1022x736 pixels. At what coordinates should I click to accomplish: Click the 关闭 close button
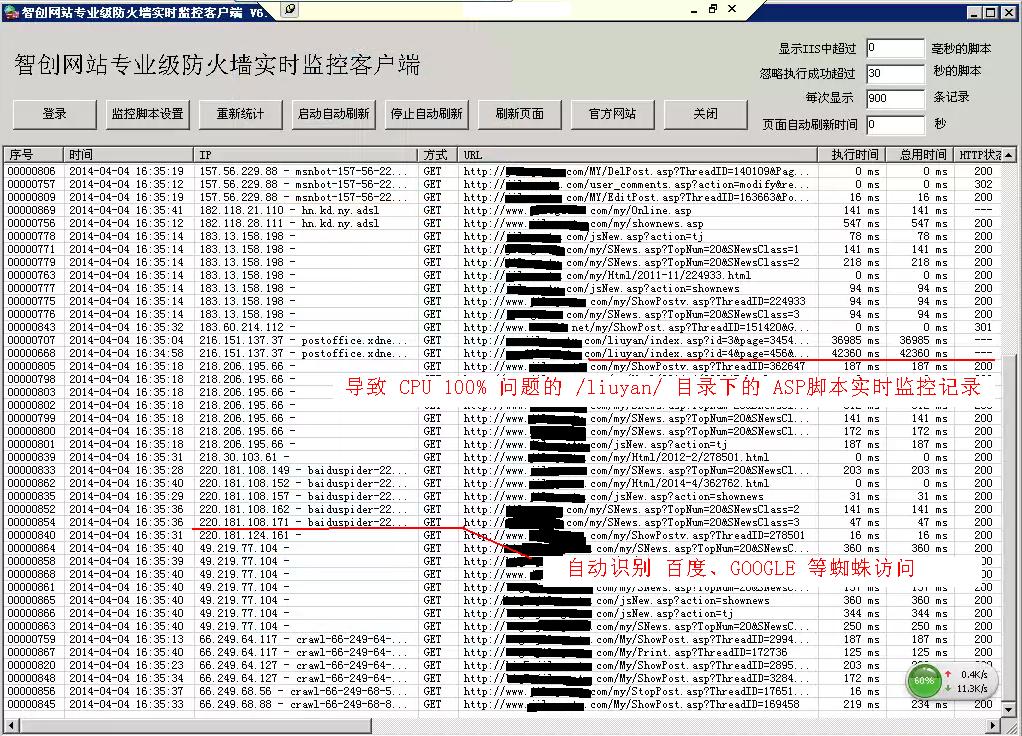tap(705, 114)
